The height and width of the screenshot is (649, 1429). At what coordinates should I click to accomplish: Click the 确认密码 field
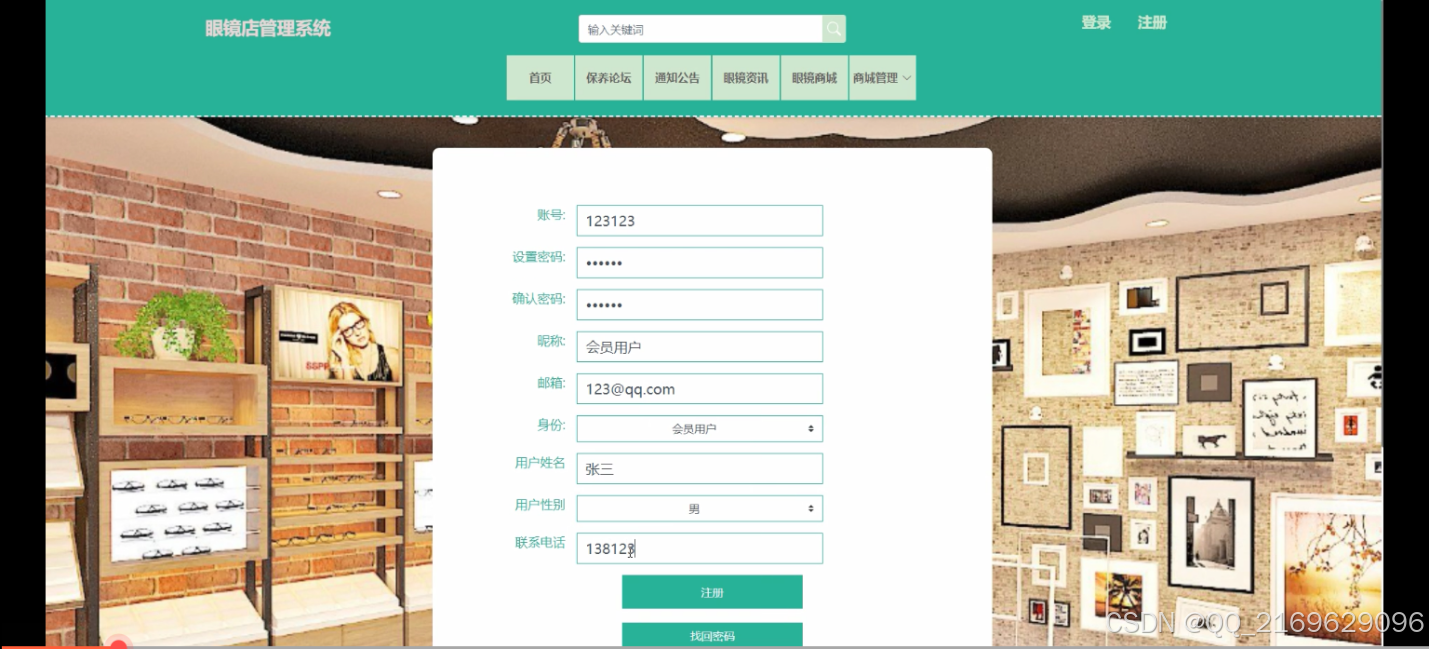[700, 305]
